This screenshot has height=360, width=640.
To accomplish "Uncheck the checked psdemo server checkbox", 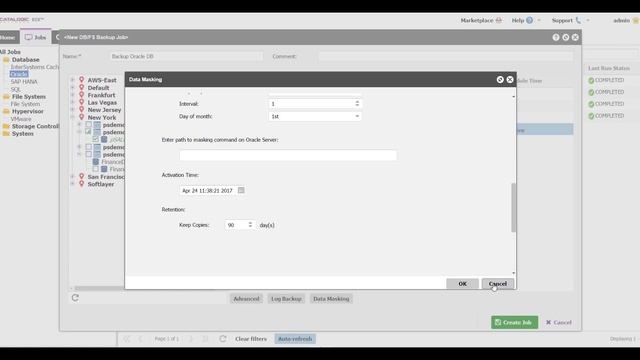I will (88, 132).
